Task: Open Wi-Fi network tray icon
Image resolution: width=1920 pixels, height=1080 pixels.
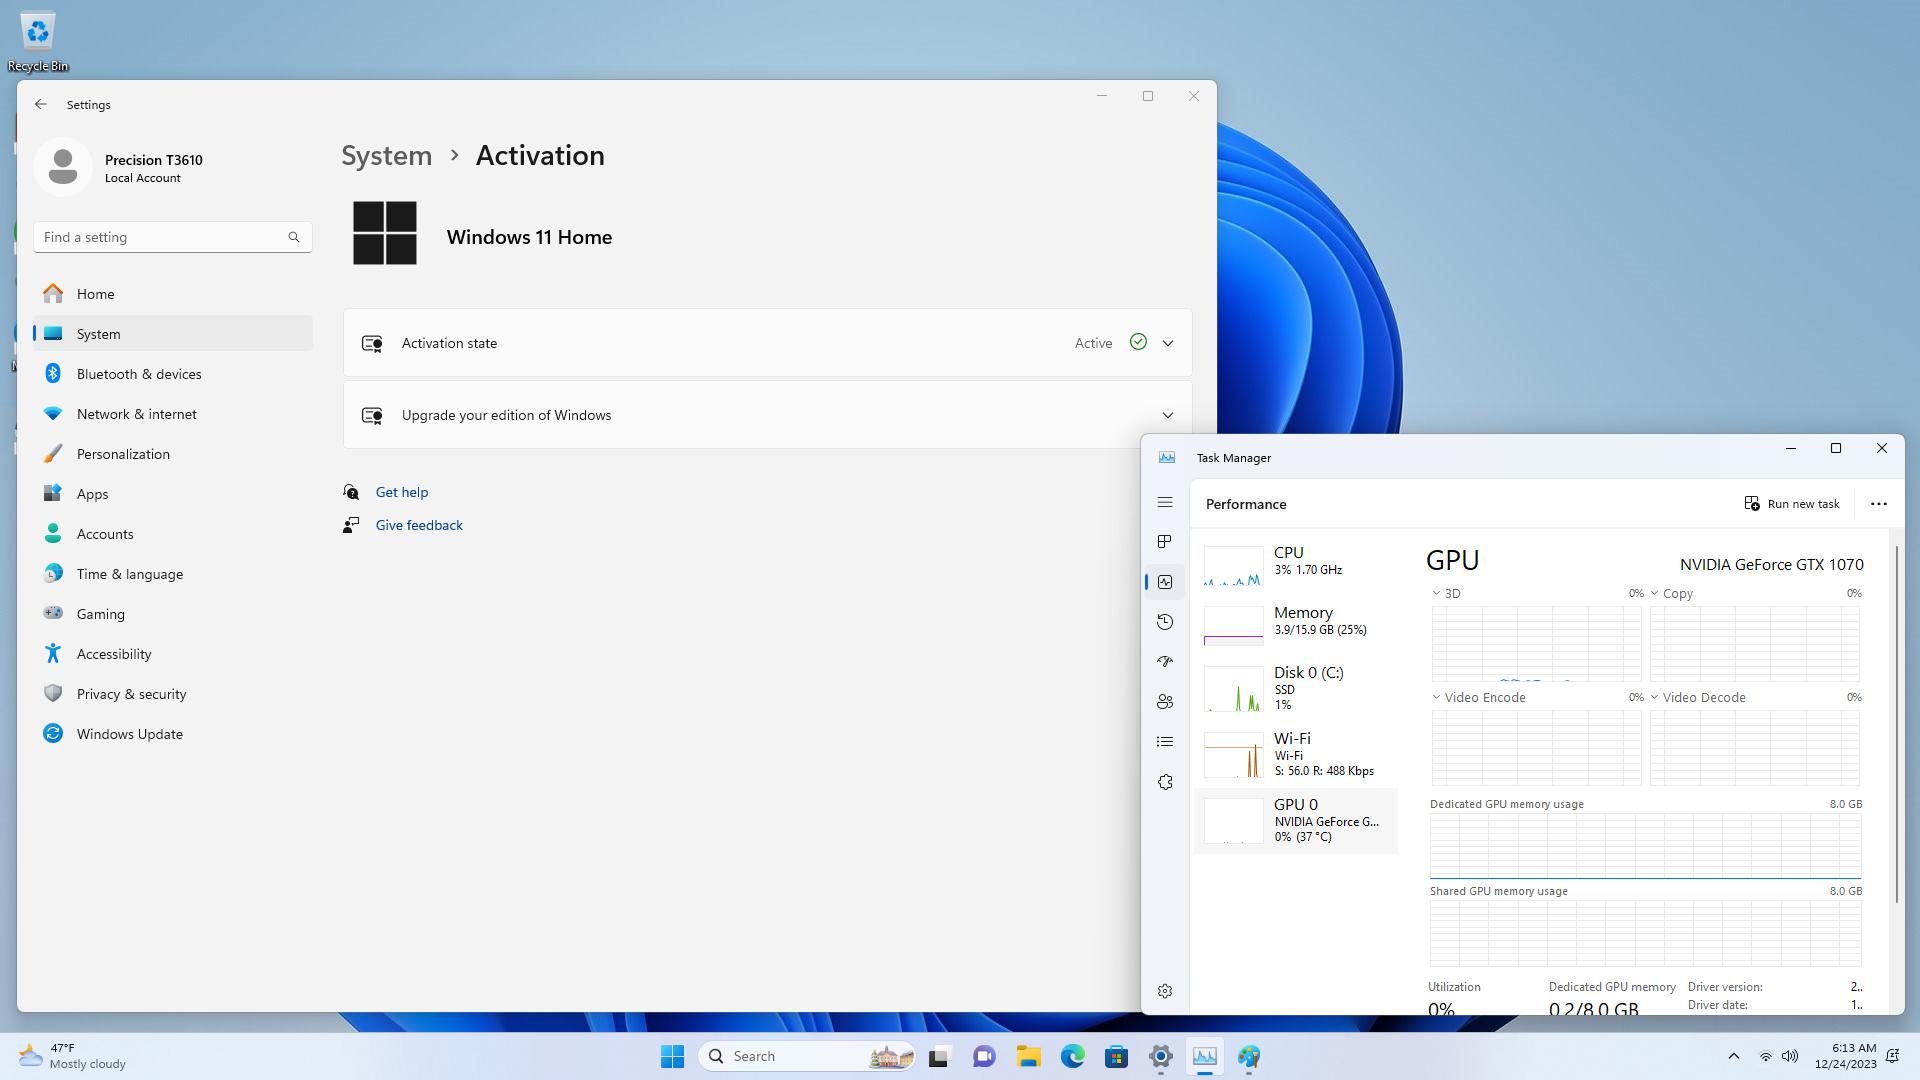Action: [1766, 1056]
